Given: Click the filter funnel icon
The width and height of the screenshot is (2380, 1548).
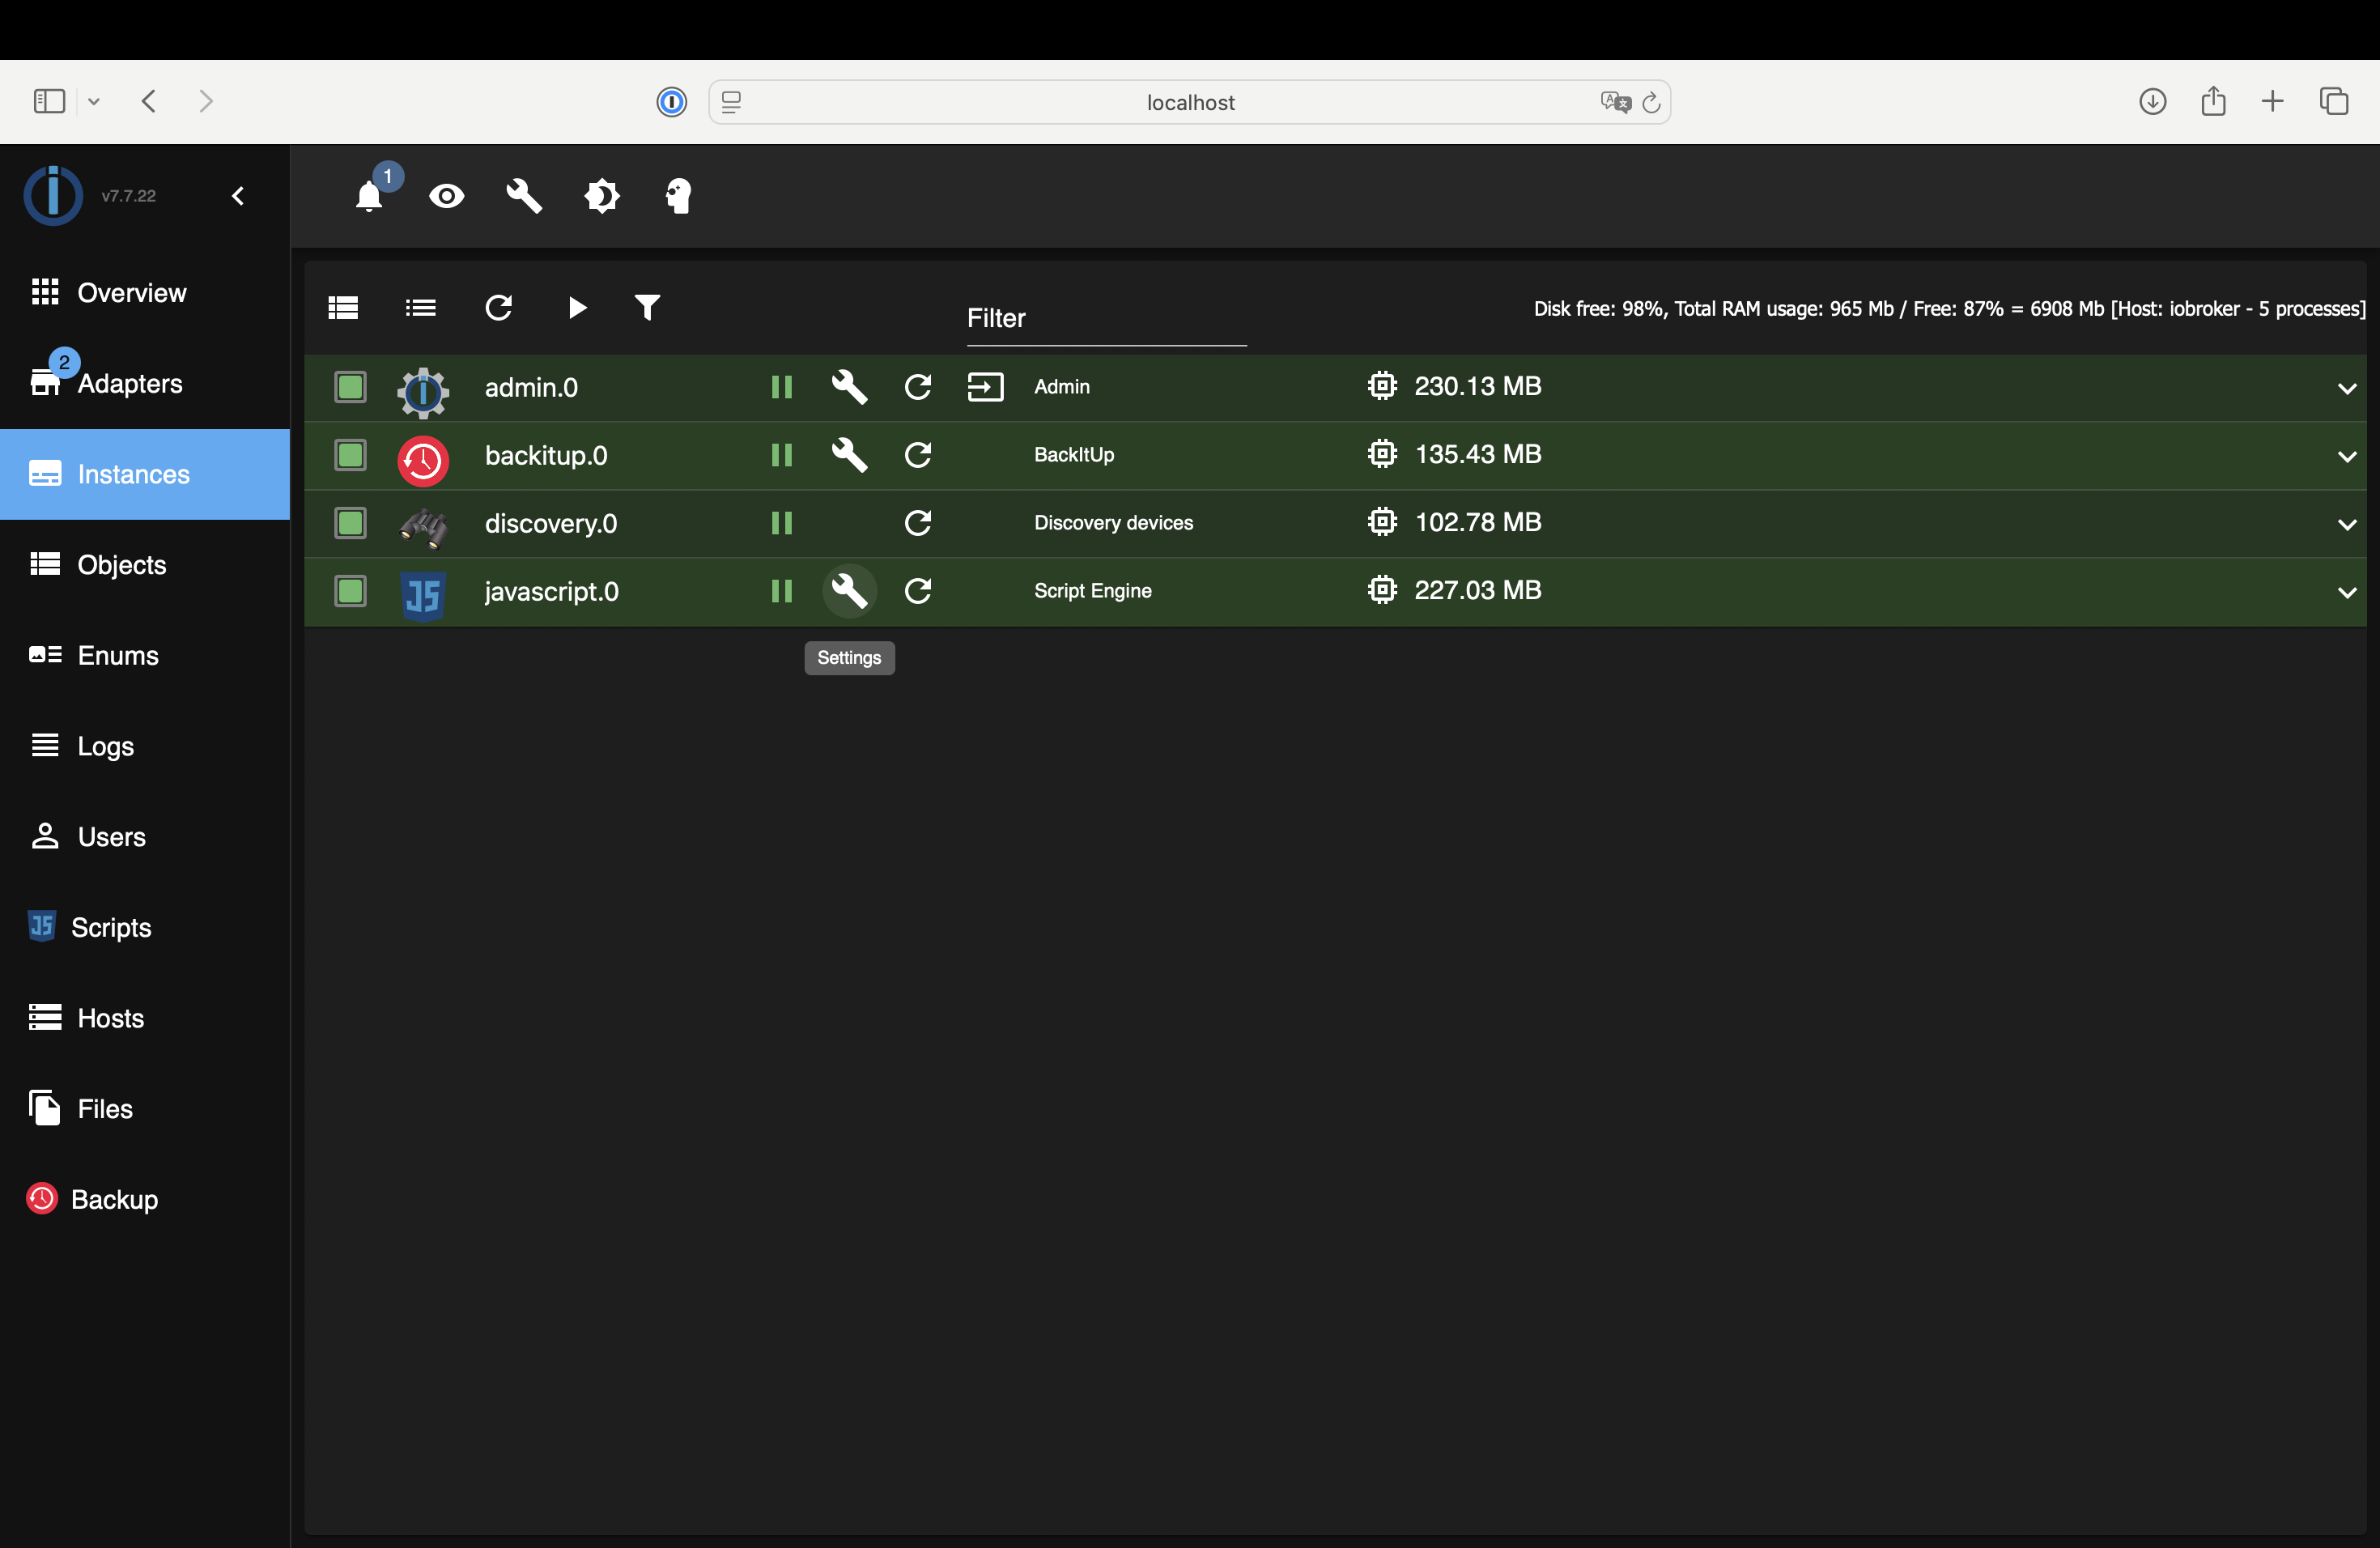Looking at the screenshot, I should (x=647, y=307).
